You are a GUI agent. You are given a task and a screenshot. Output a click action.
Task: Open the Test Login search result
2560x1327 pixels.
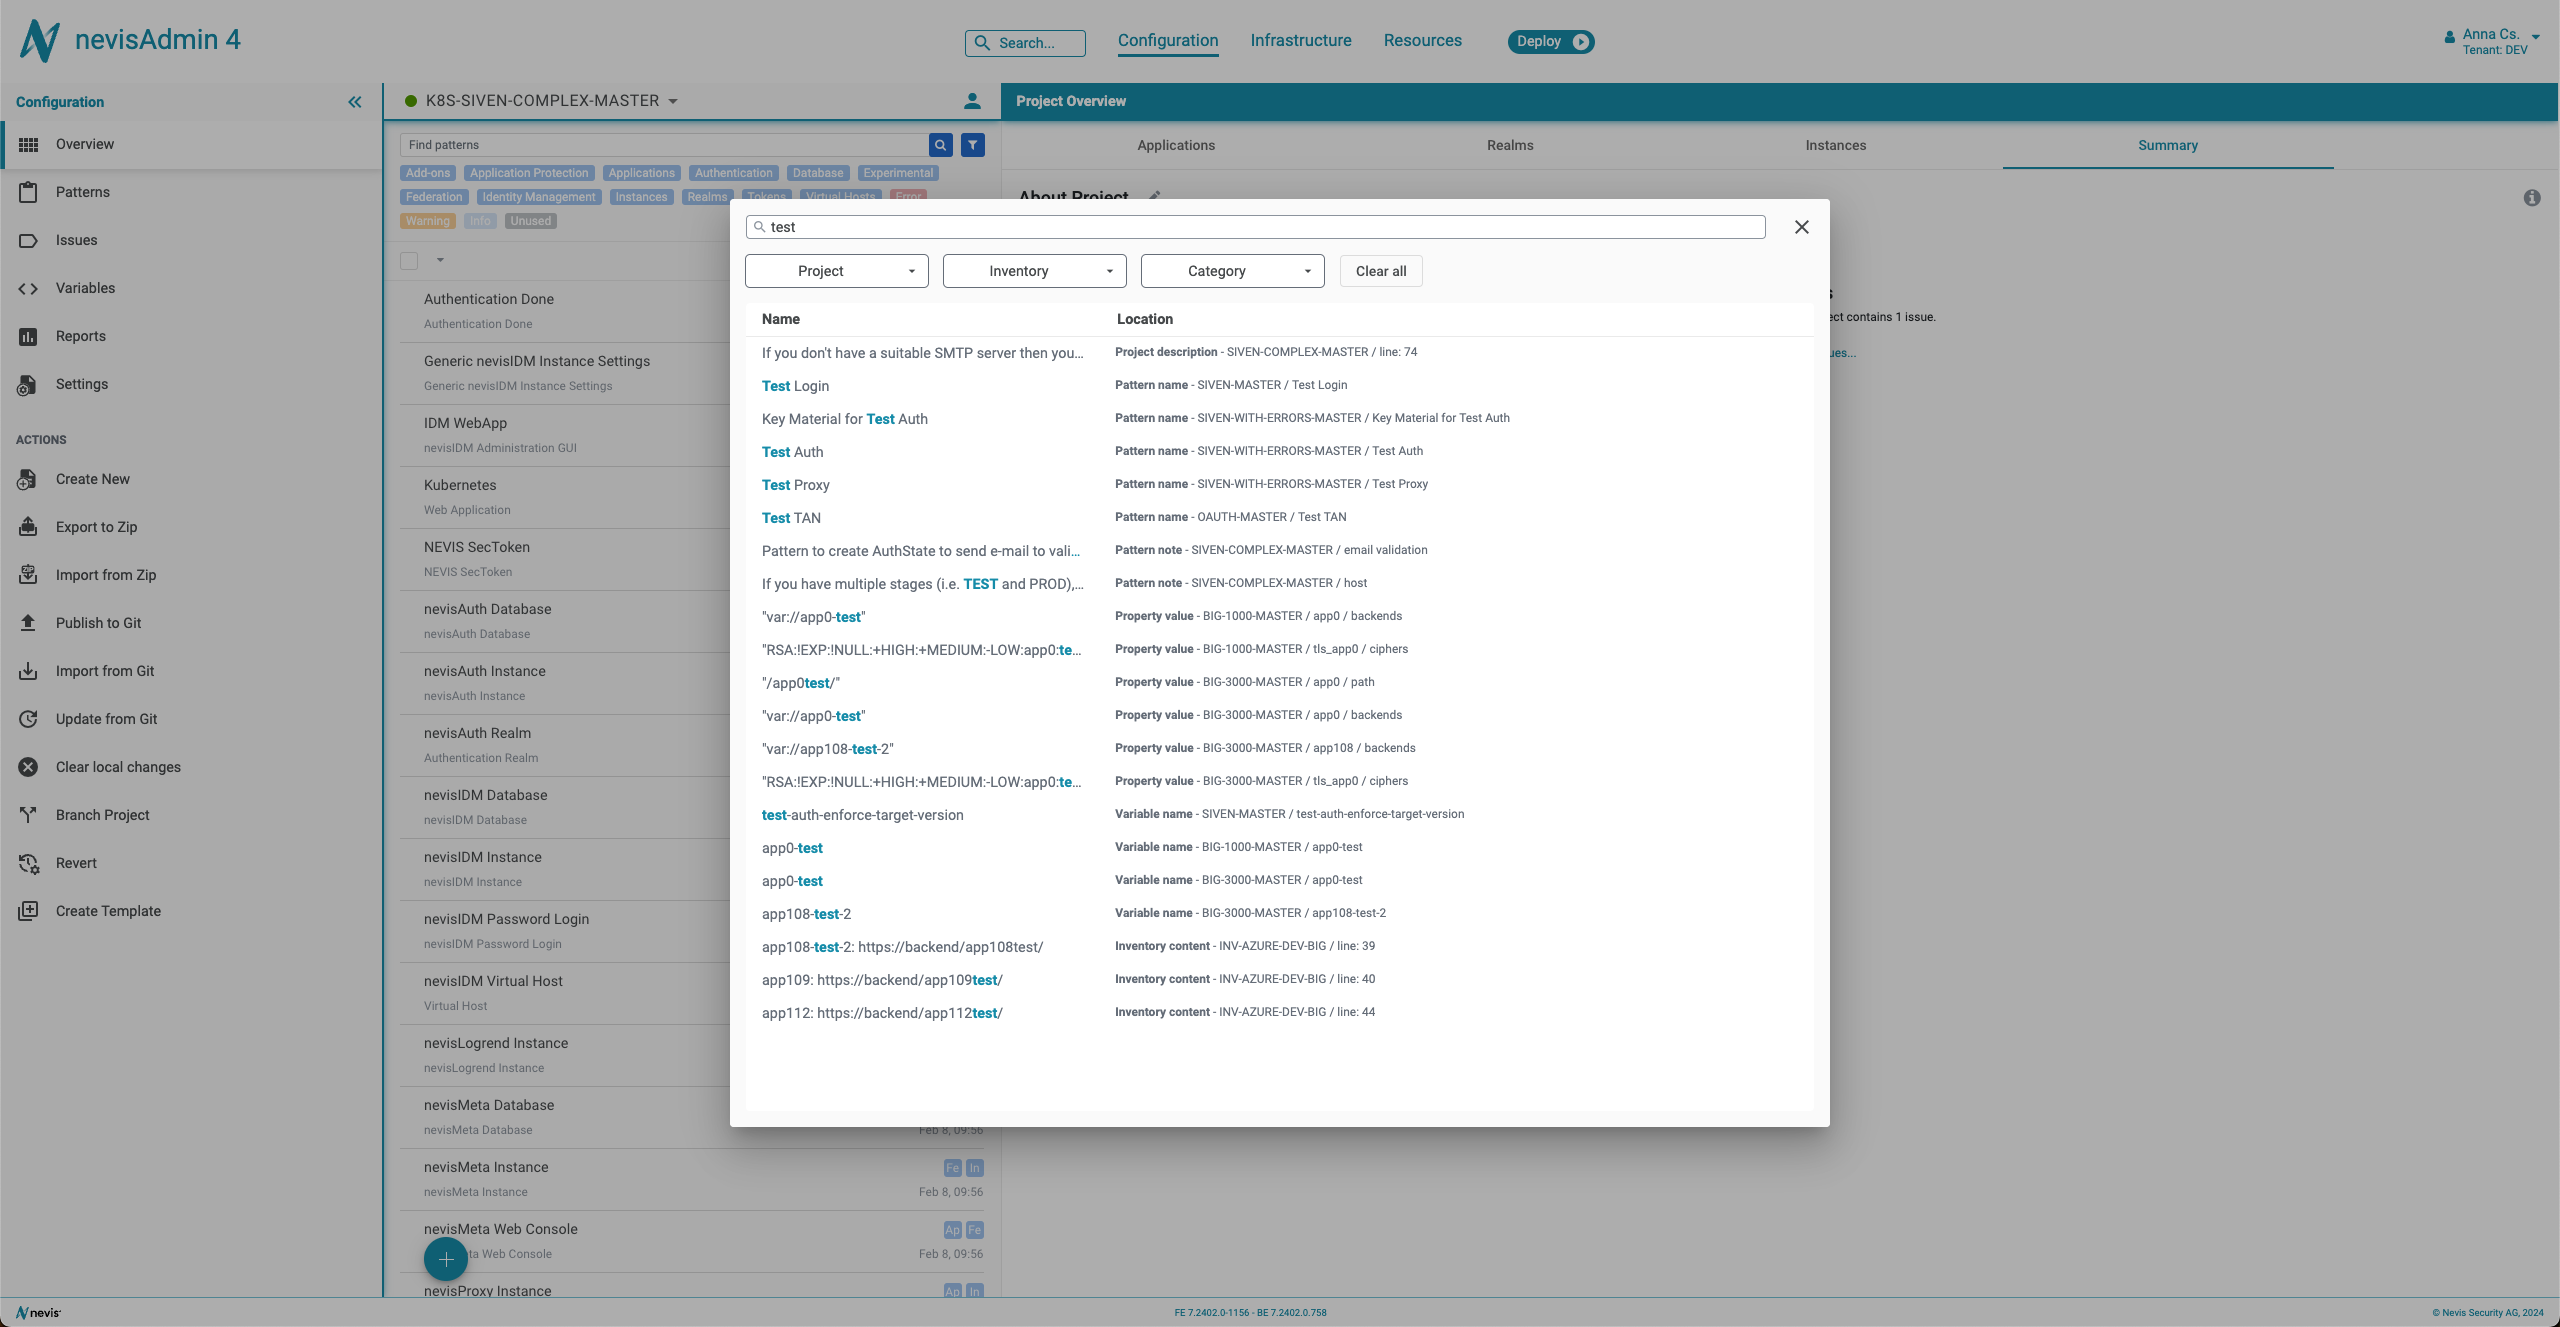pos(1280,386)
